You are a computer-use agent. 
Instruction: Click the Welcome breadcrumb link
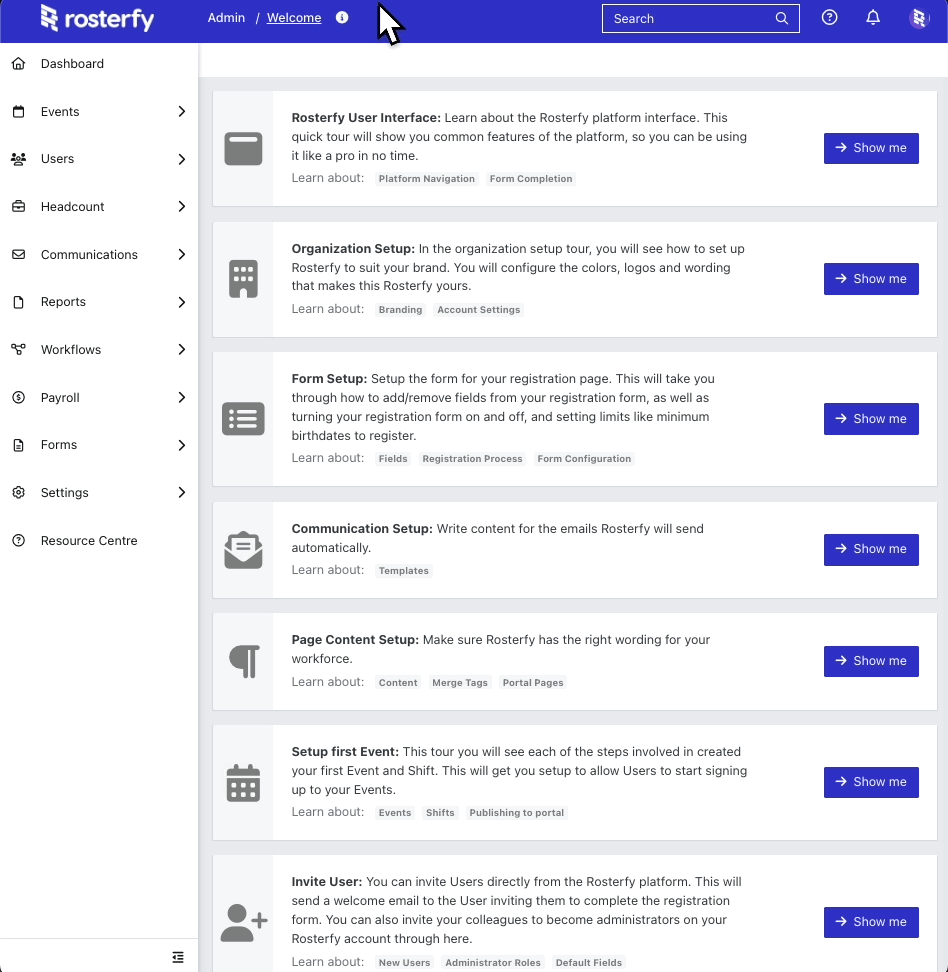tap(294, 18)
